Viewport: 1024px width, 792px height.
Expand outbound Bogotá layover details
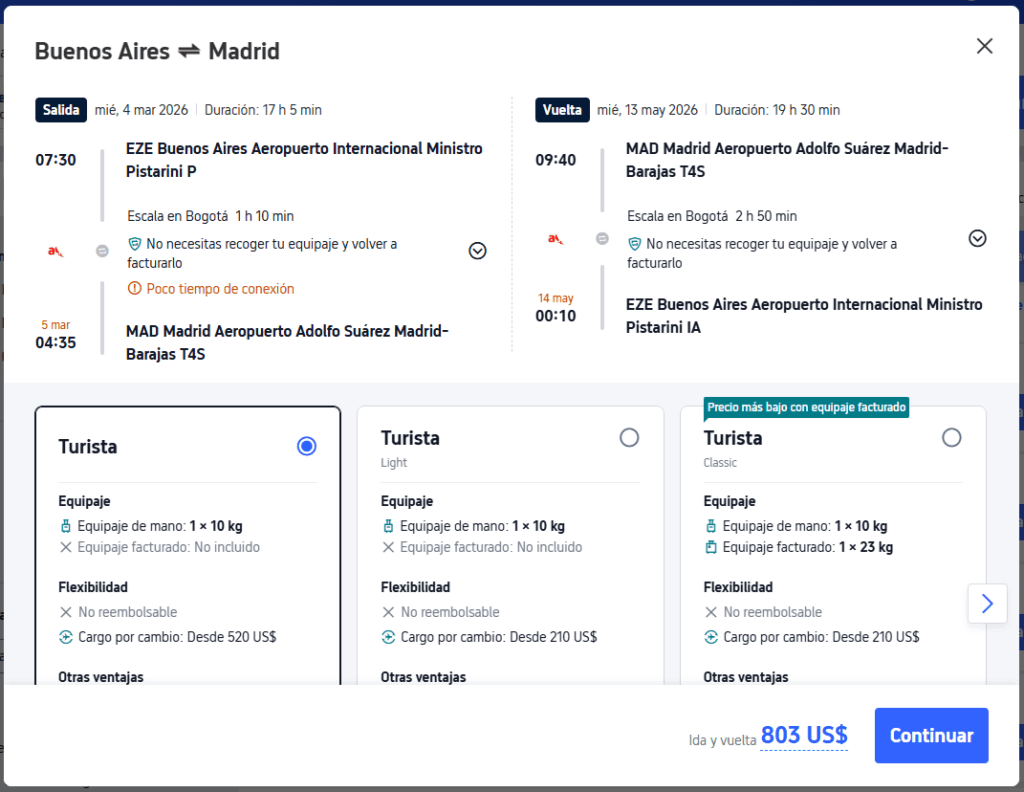[478, 251]
